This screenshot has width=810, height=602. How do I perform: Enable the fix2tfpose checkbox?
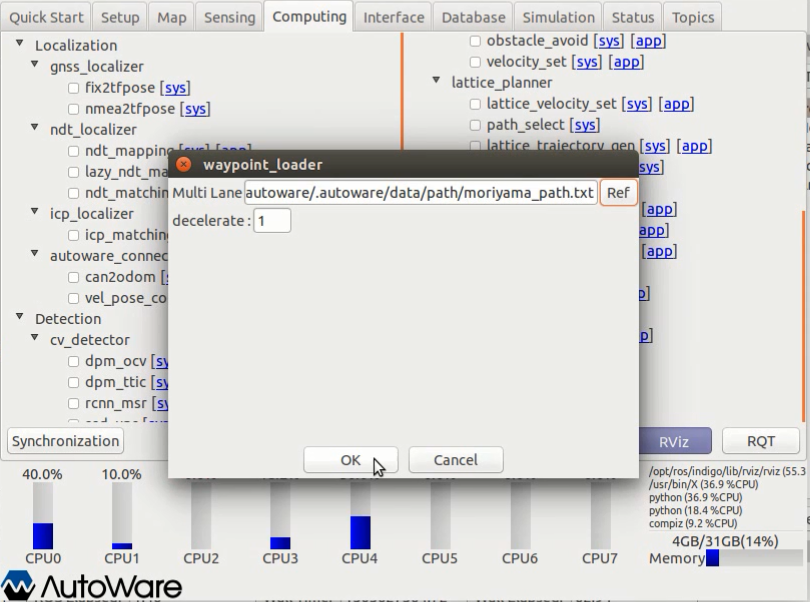(73, 88)
